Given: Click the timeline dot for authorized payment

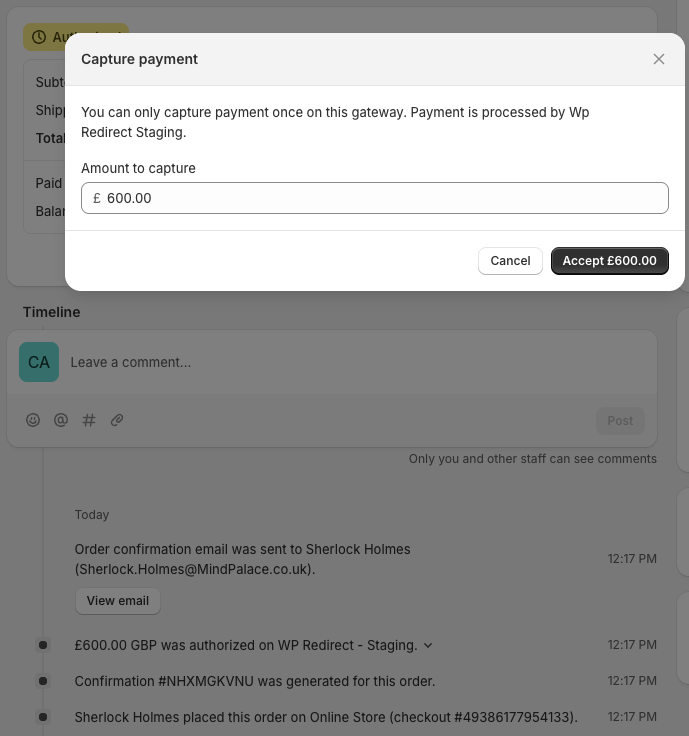Looking at the screenshot, I should 43,645.
